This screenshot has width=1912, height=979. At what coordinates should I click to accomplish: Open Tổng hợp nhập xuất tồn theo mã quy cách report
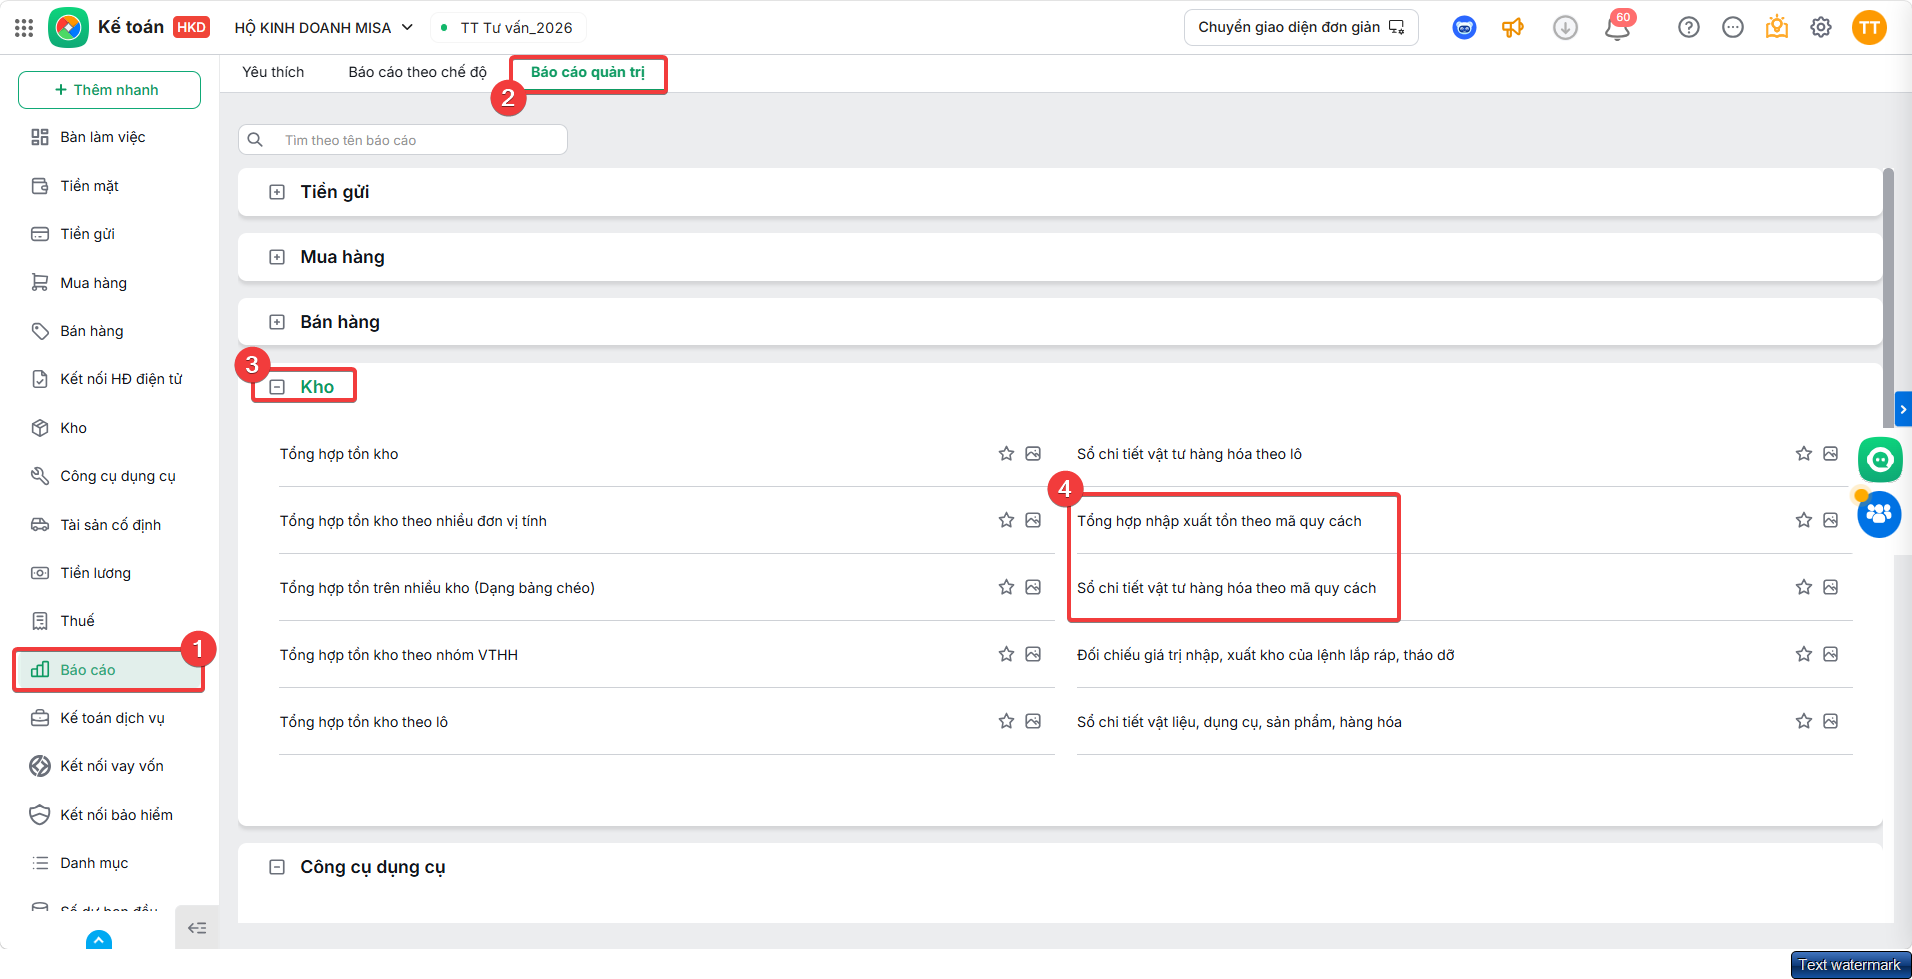coord(1219,521)
